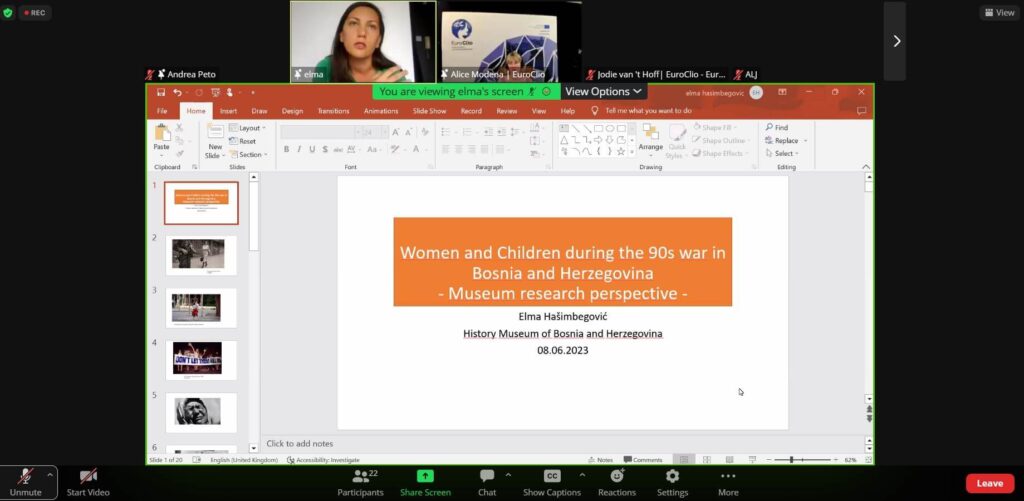The image size is (1024, 501).
Task: Unmute the microphone
Action: [26, 477]
